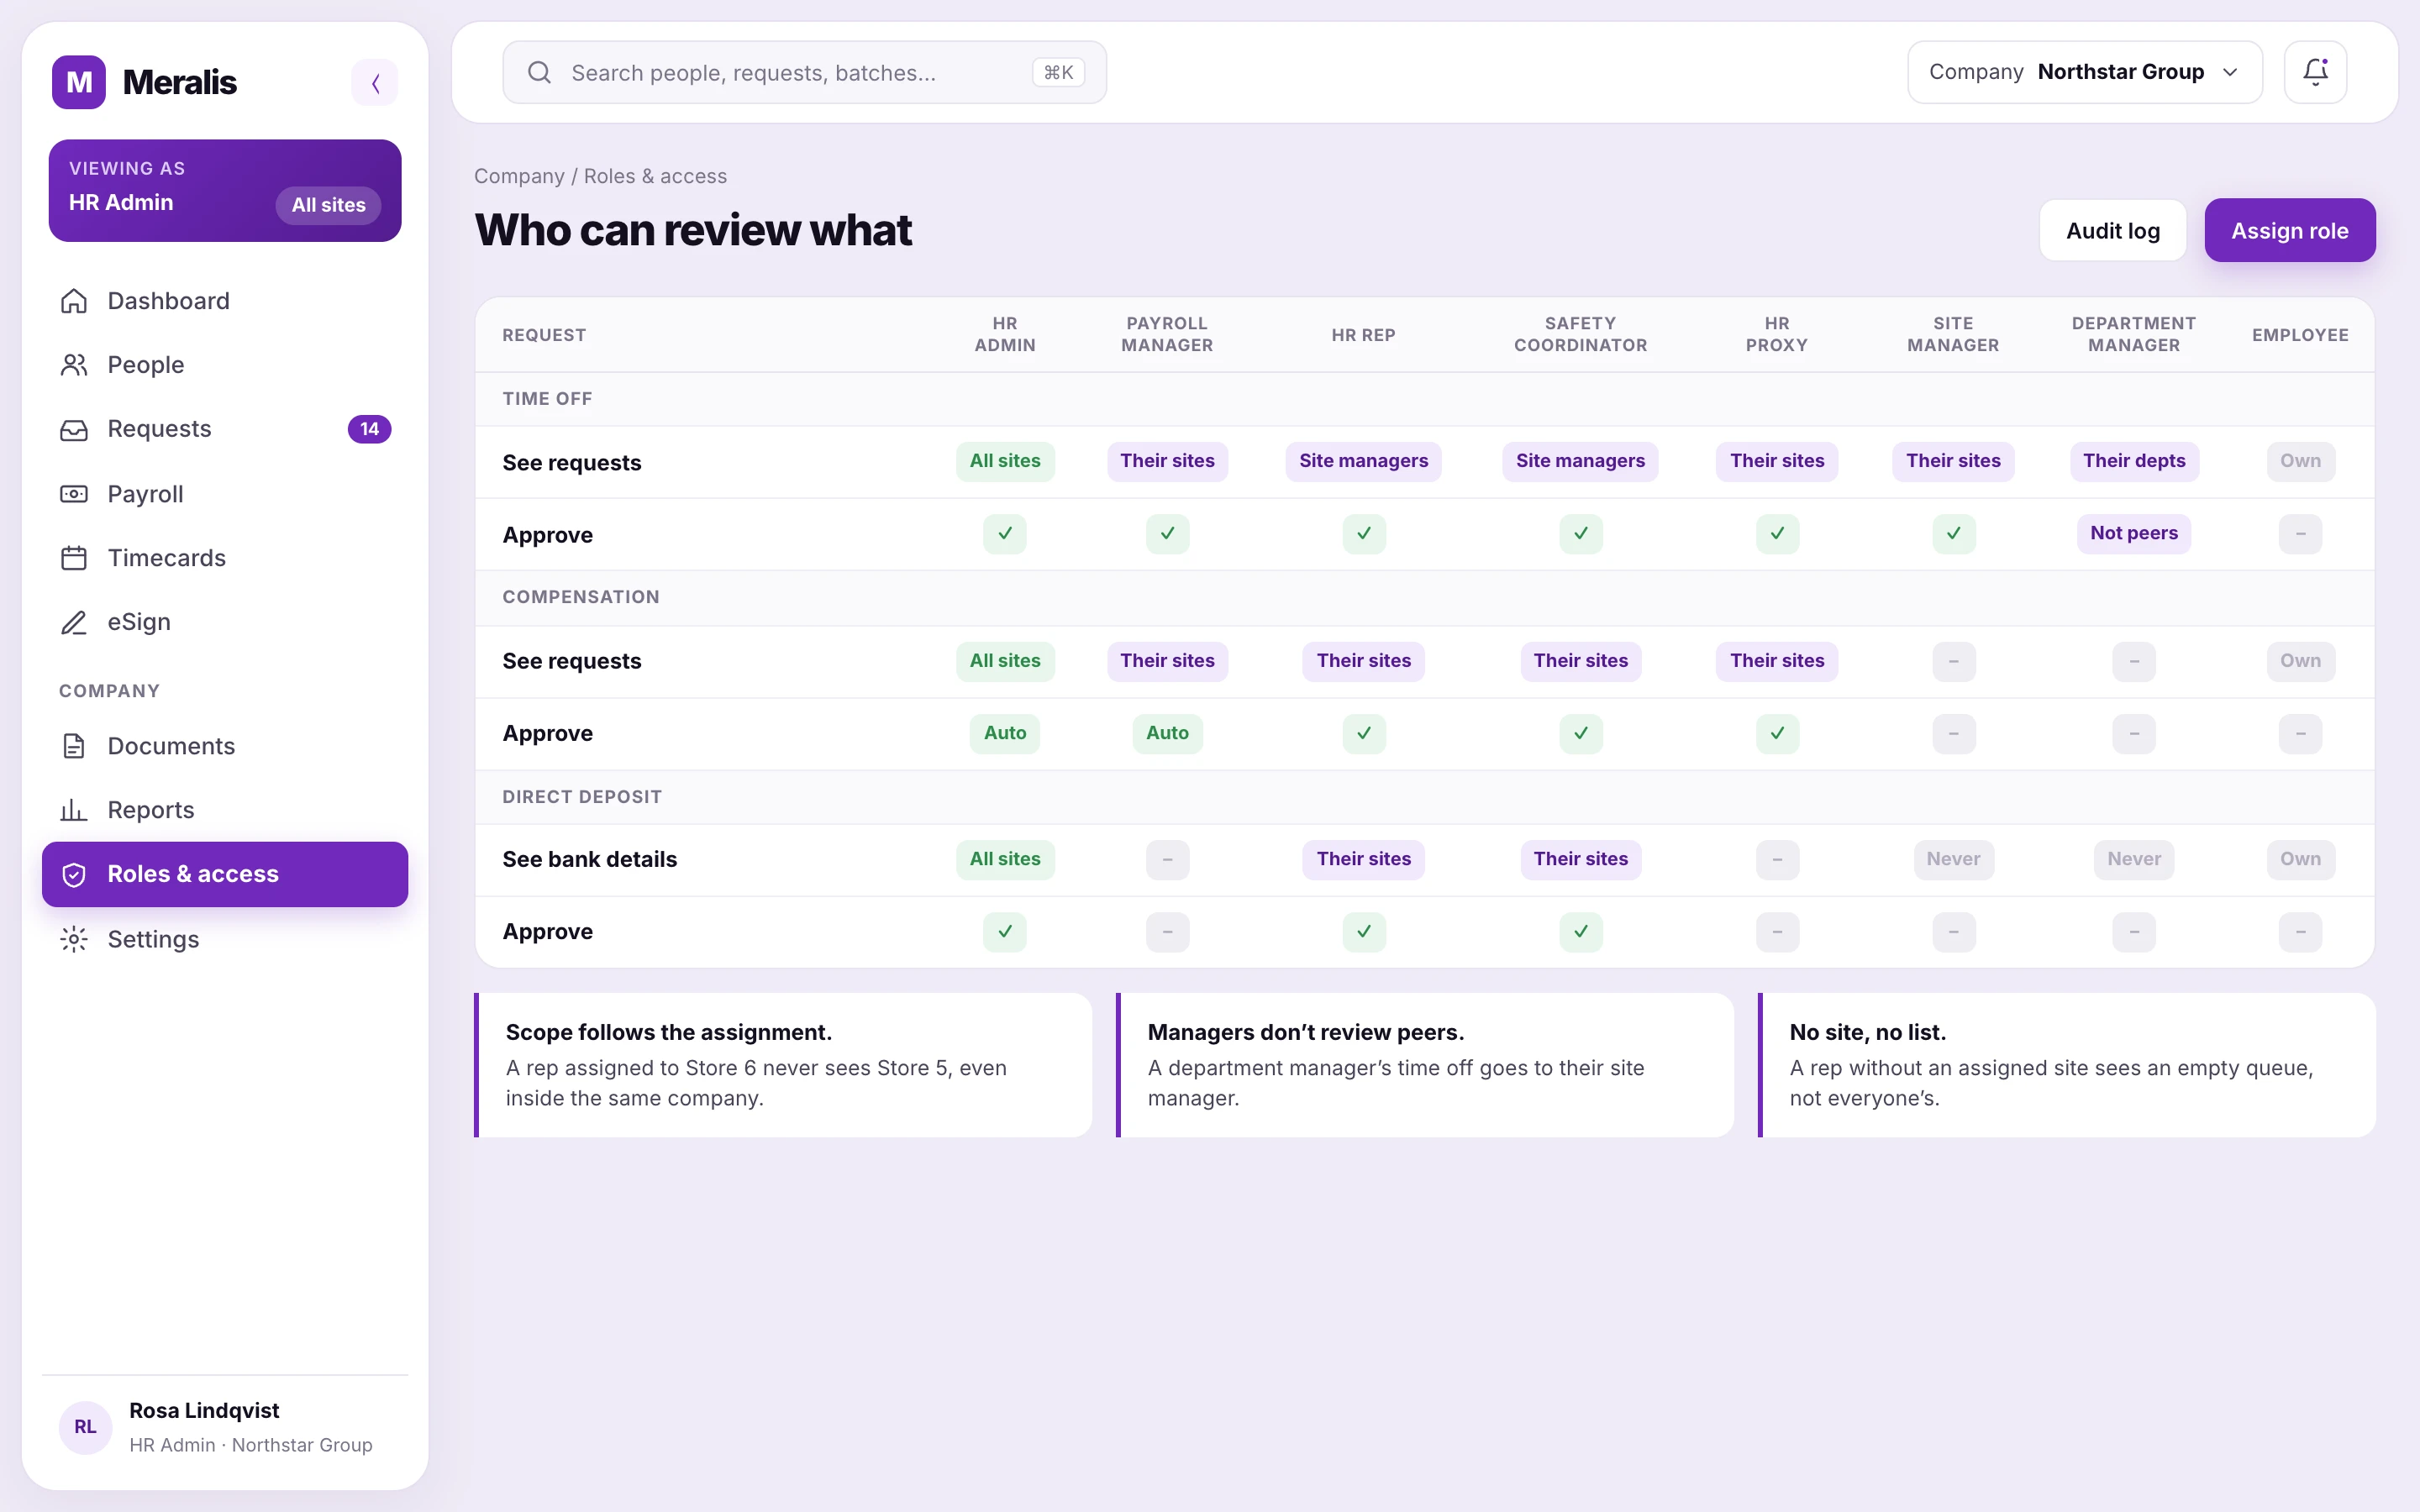The width and height of the screenshot is (2420, 1512).
Task: Click the RL user avatar
Action: (86, 1427)
